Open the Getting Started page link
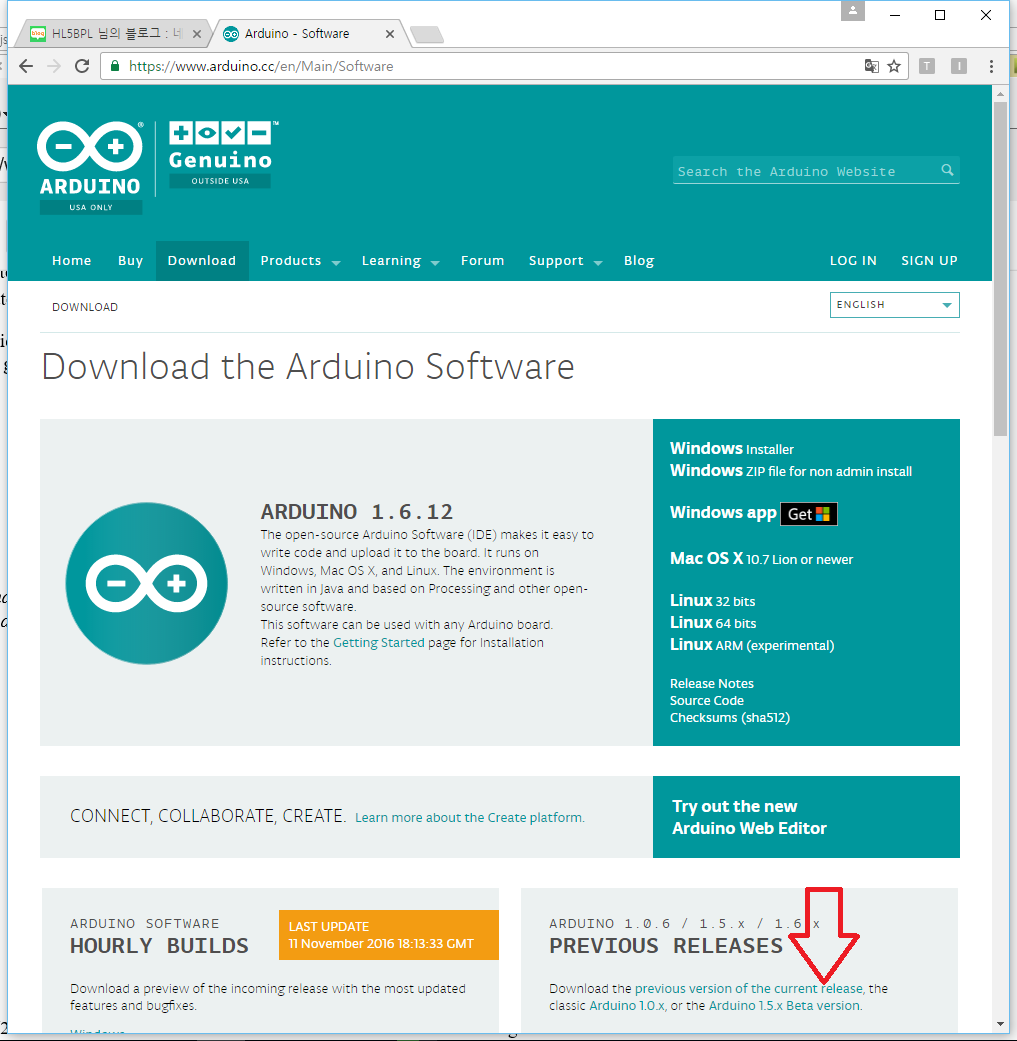1017x1041 pixels. pyautogui.click(x=378, y=643)
